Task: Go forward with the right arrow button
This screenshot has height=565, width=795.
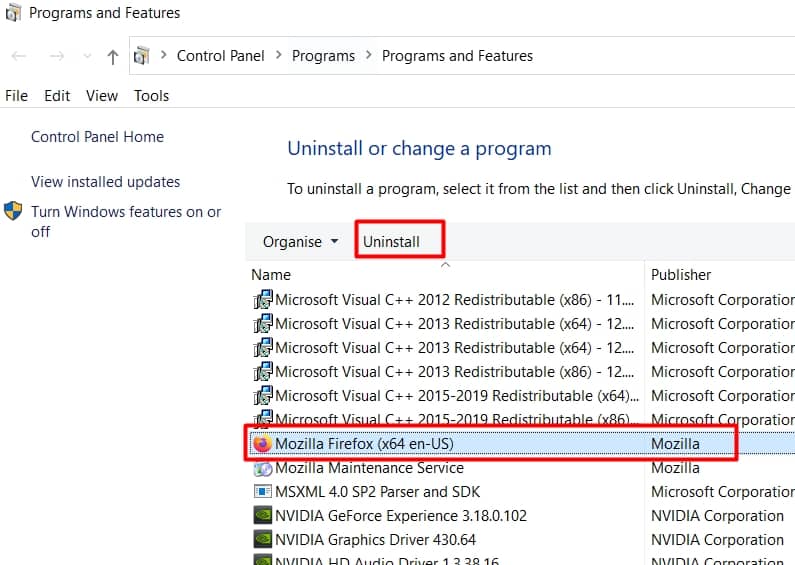Action: (x=57, y=56)
